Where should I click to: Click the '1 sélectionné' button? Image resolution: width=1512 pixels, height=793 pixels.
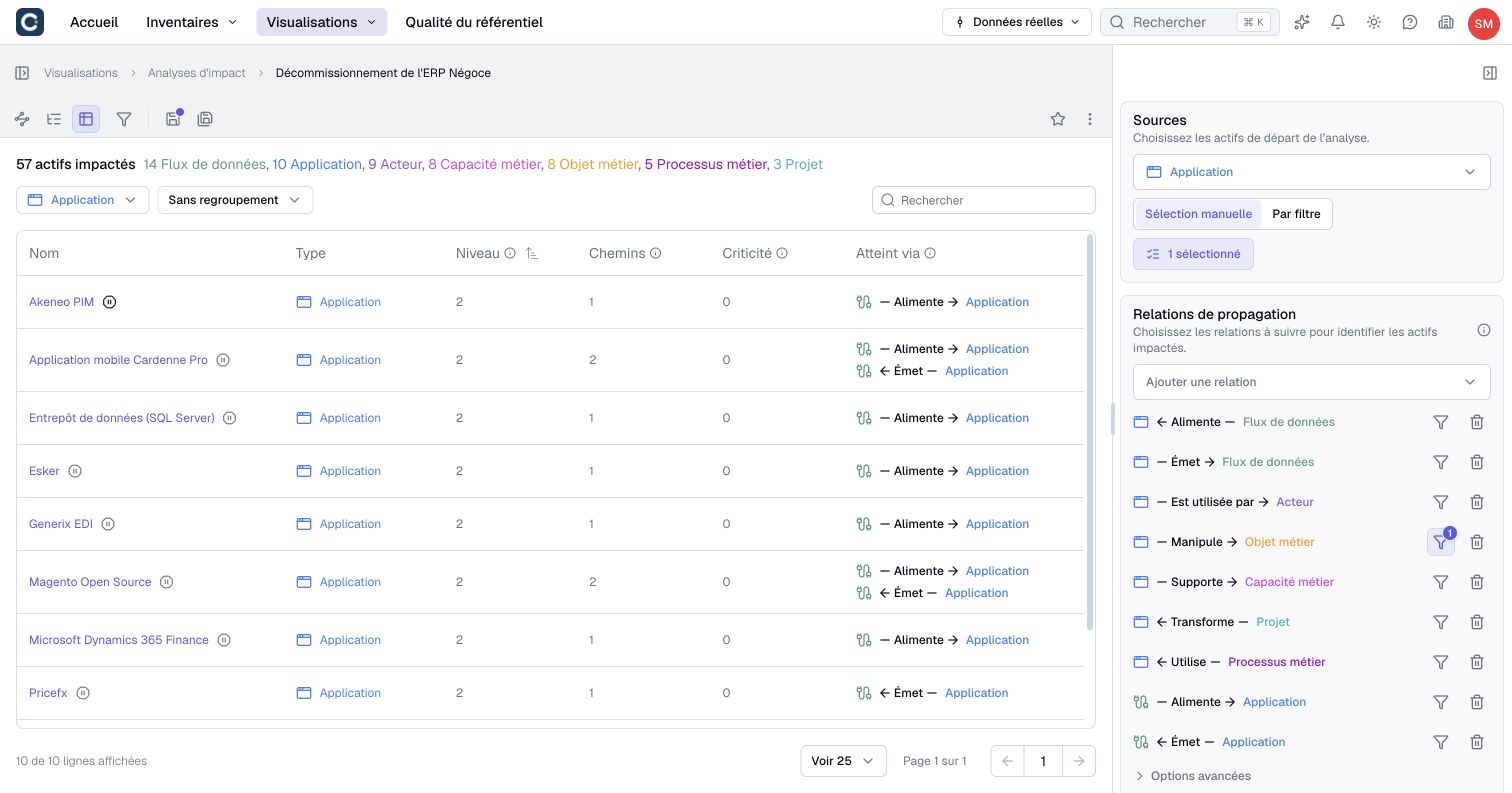[1193, 254]
